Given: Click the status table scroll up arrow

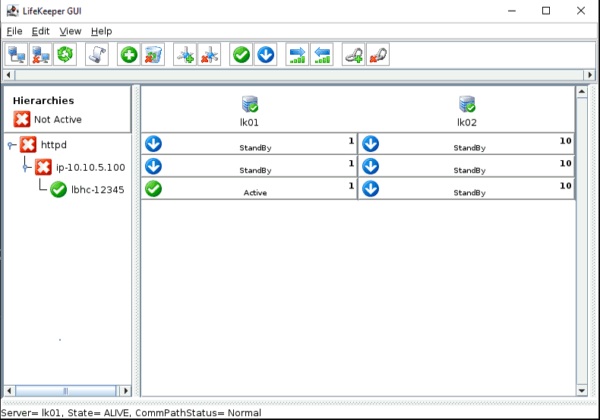Looking at the screenshot, I should pos(582,92).
